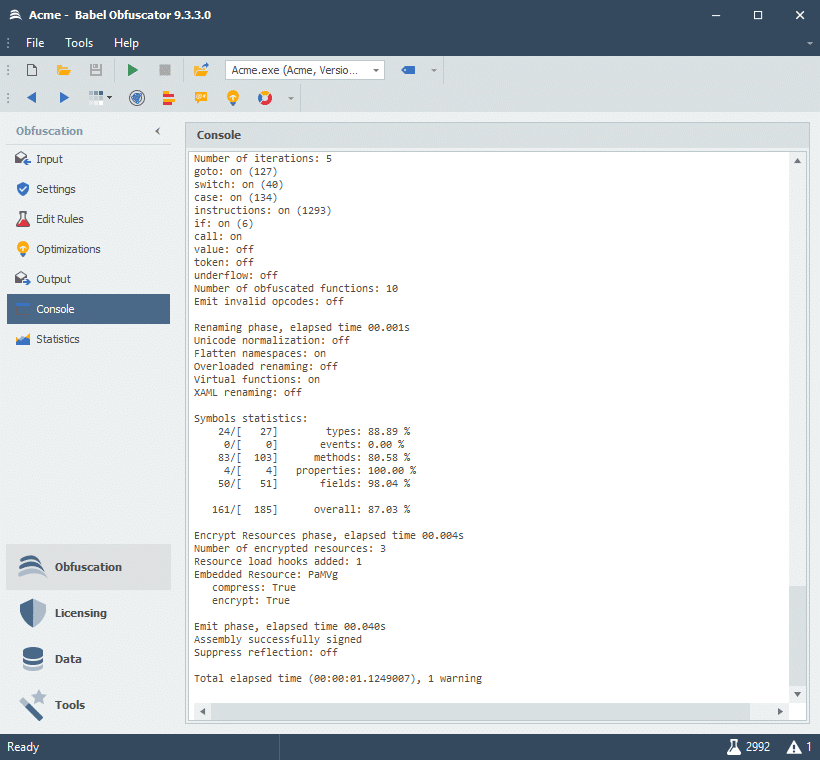
Task: Open the Help menu
Action: click(x=126, y=43)
